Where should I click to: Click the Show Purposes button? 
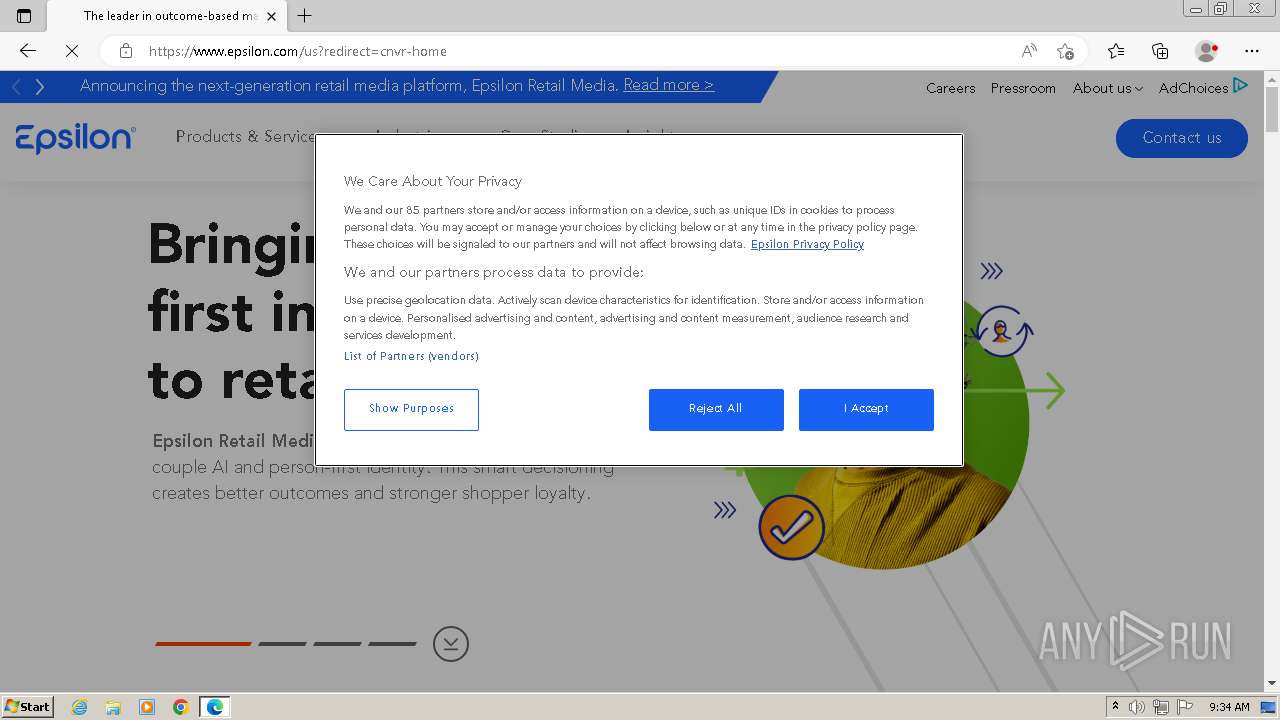click(411, 409)
